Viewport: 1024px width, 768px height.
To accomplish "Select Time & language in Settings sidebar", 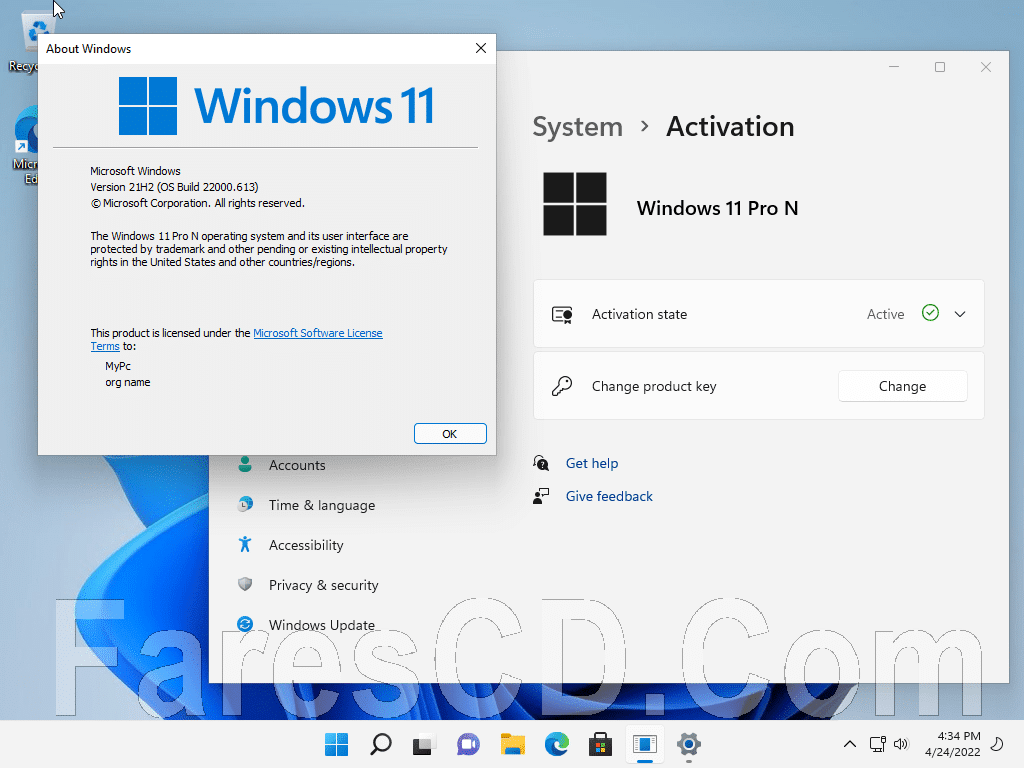I will coord(322,505).
